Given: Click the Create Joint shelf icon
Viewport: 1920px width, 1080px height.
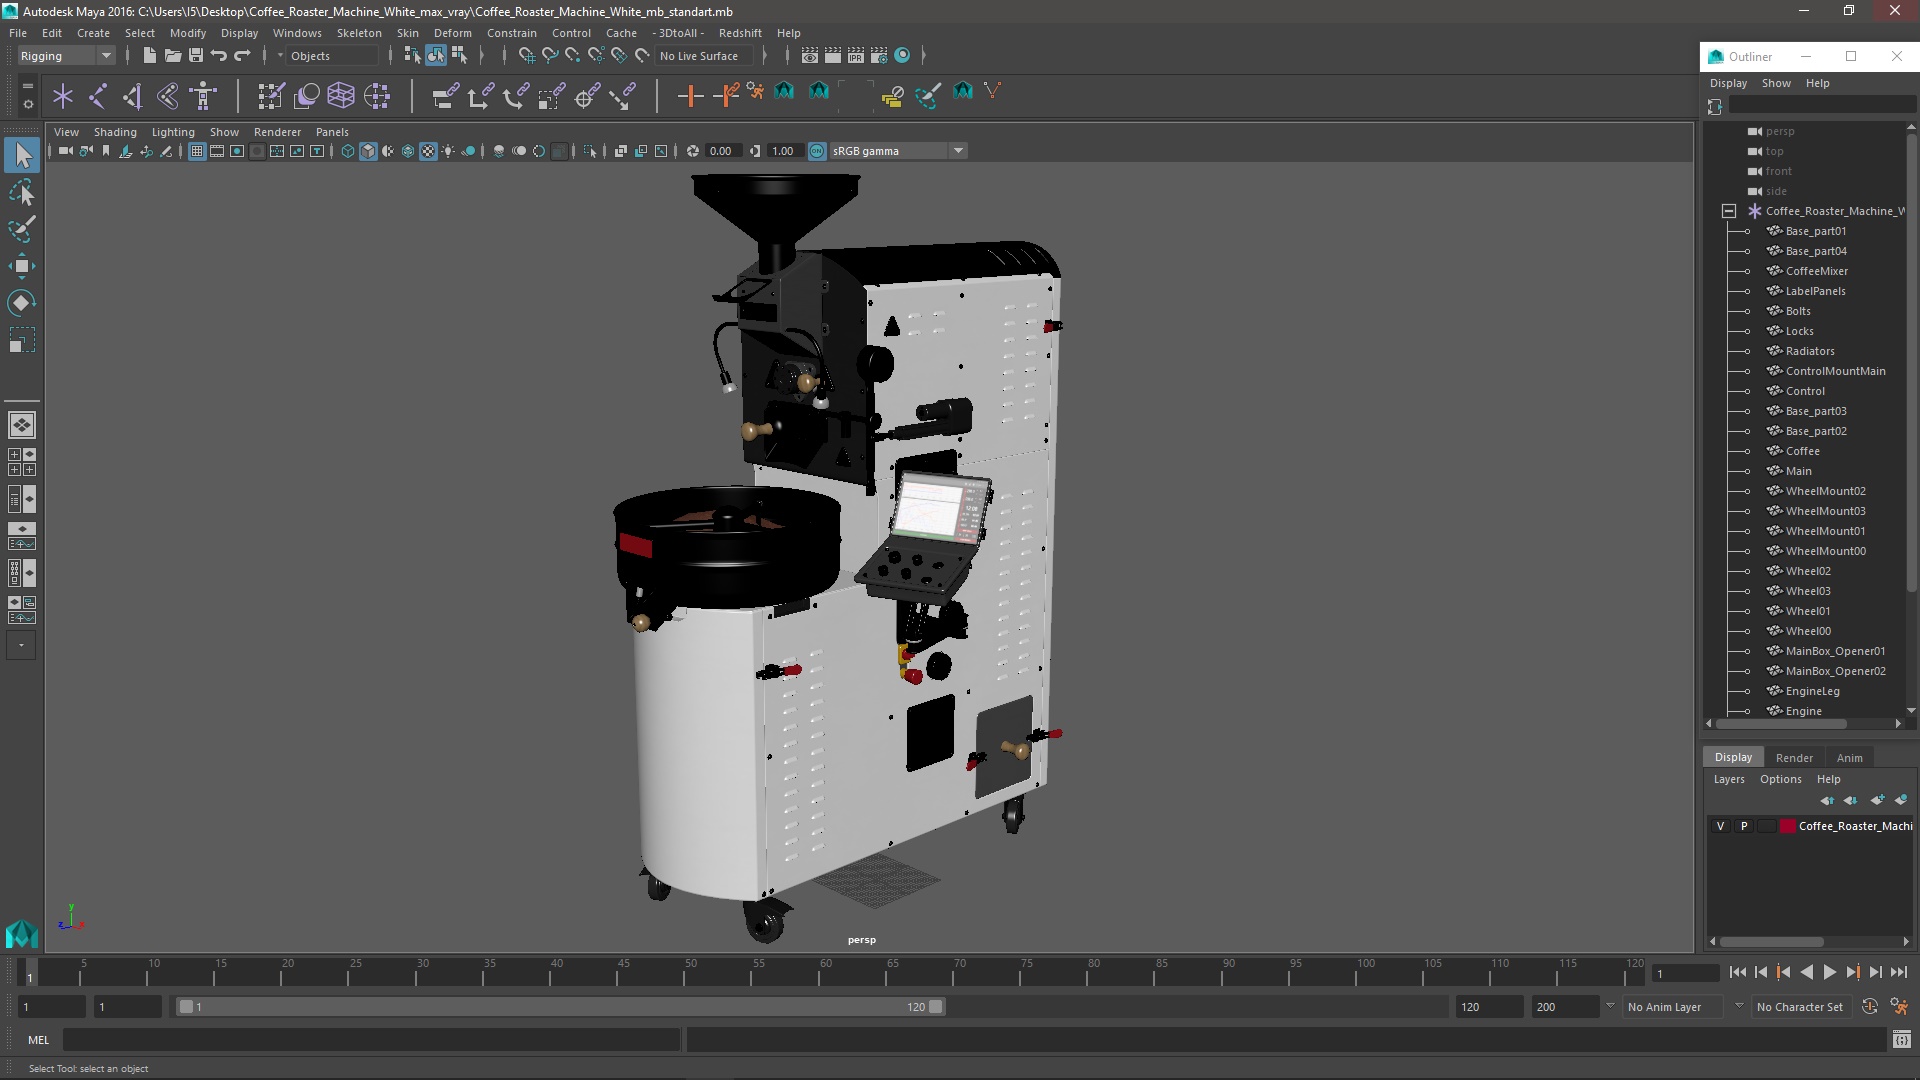Looking at the screenshot, I should 98,96.
